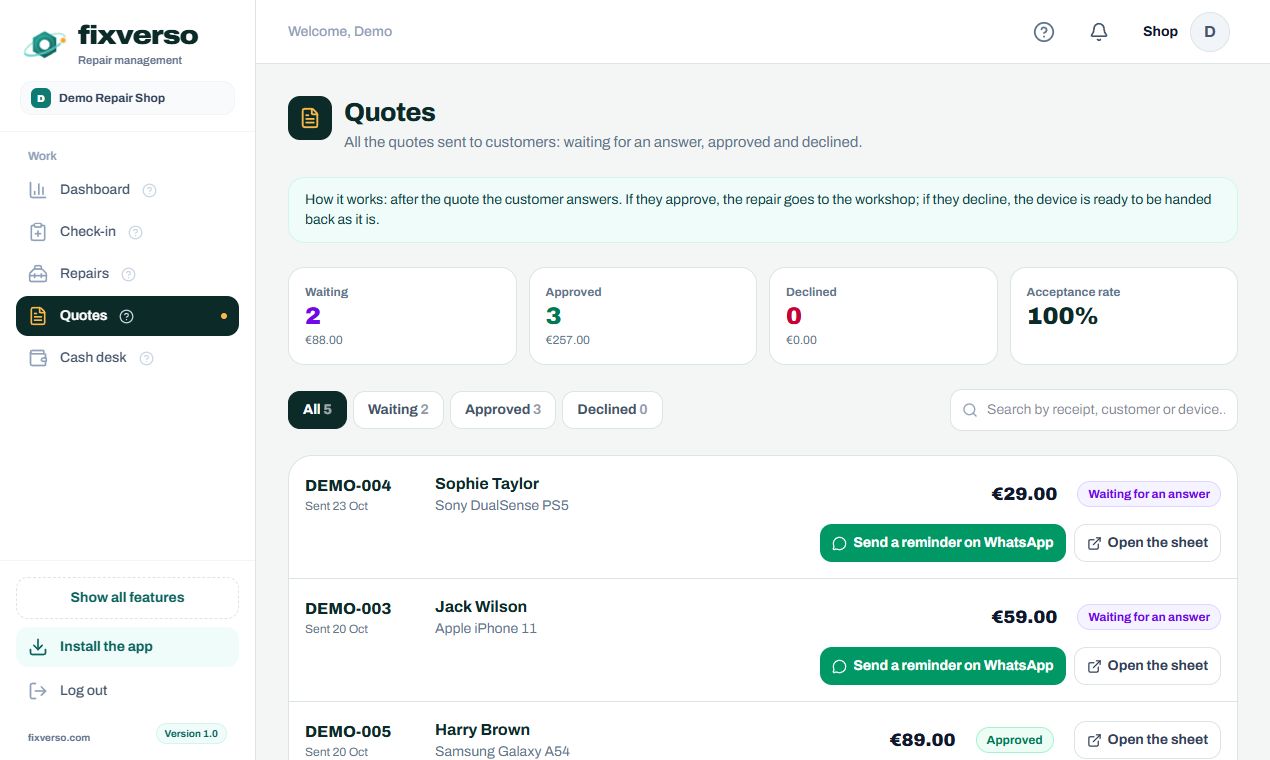Click the Waiting summary card

[x=402, y=316]
